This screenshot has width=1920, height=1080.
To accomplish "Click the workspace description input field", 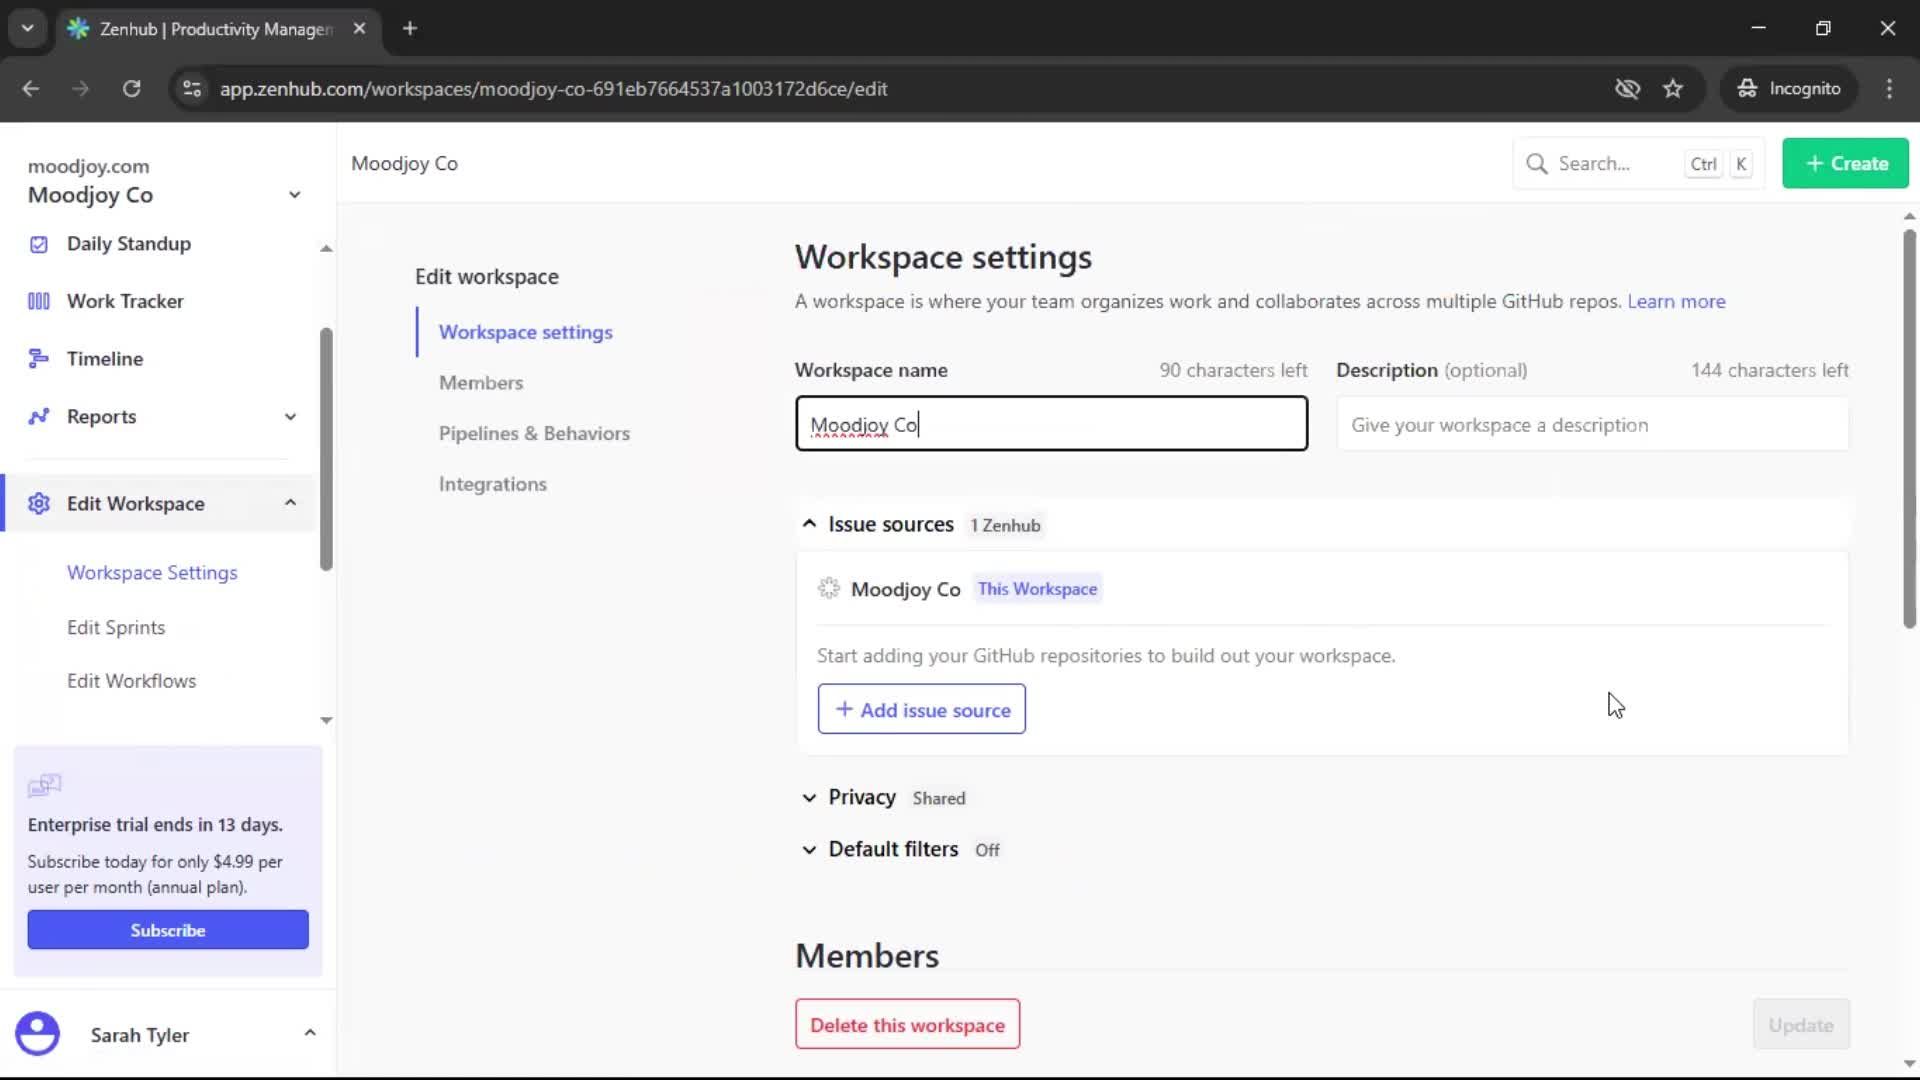I will click(x=1594, y=424).
